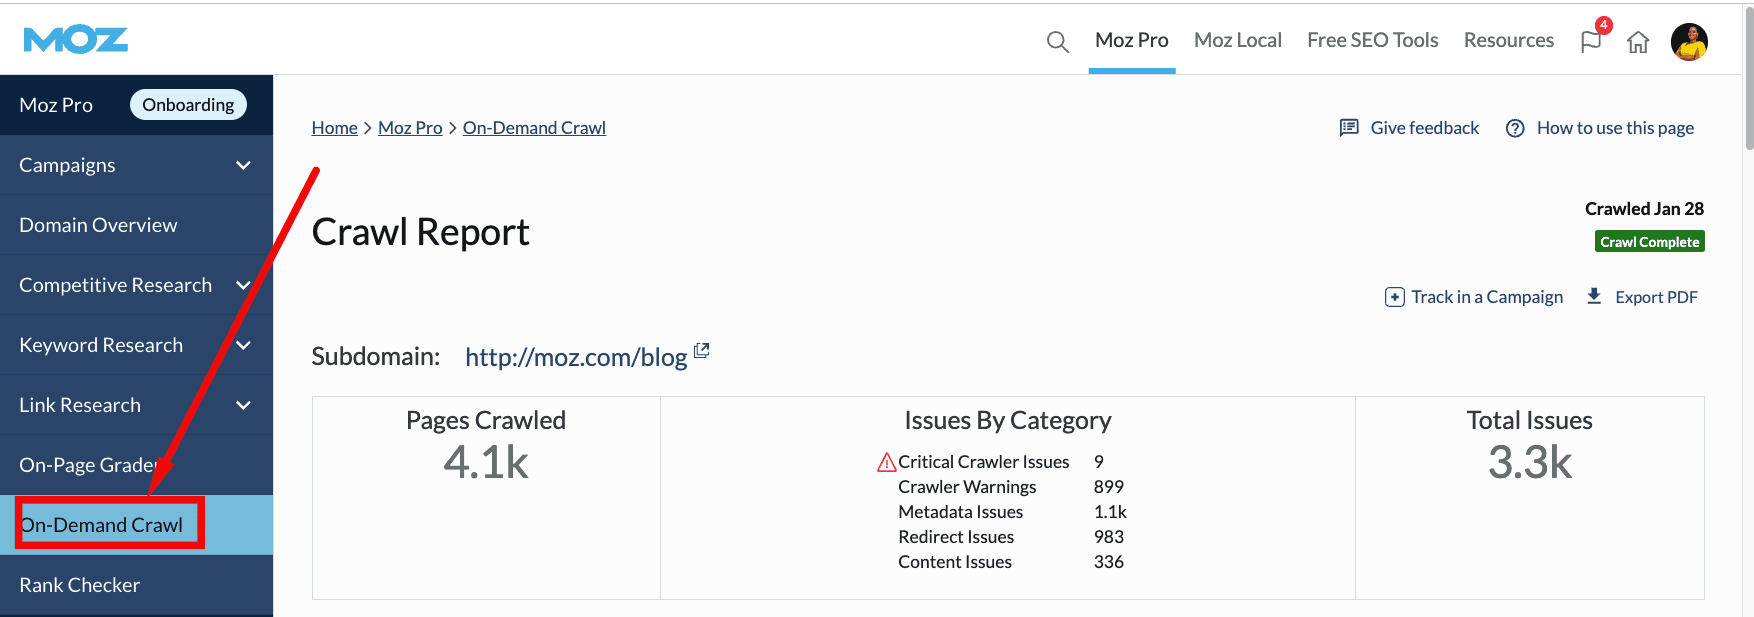Open notifications flag icon
The height and width of the screenshot is (617, 1754).
point(1590,42)
